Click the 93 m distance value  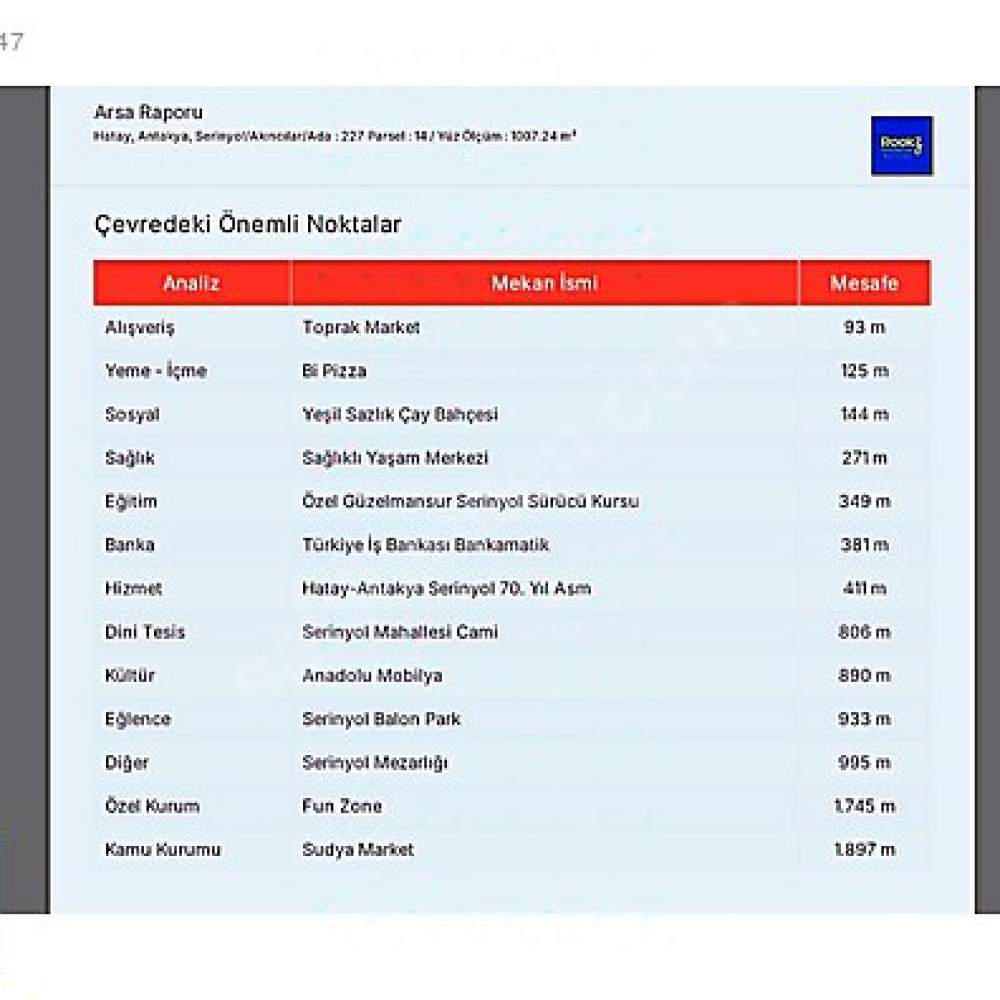tap(865, 327)
